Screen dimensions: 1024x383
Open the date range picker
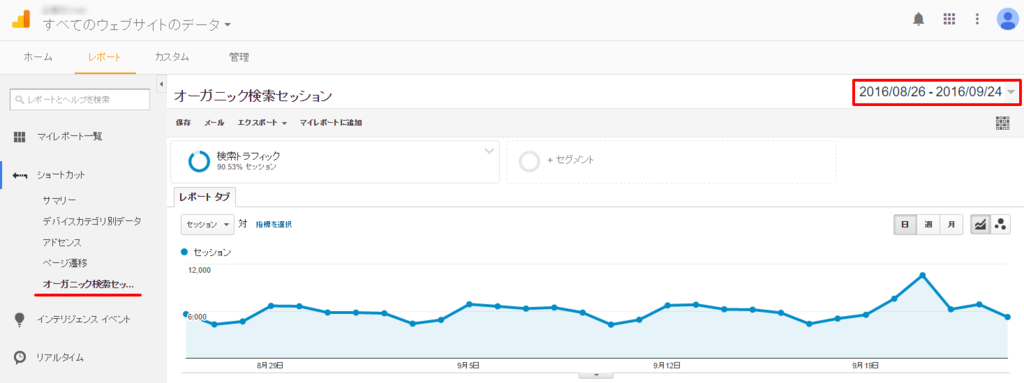click(936, 92)
